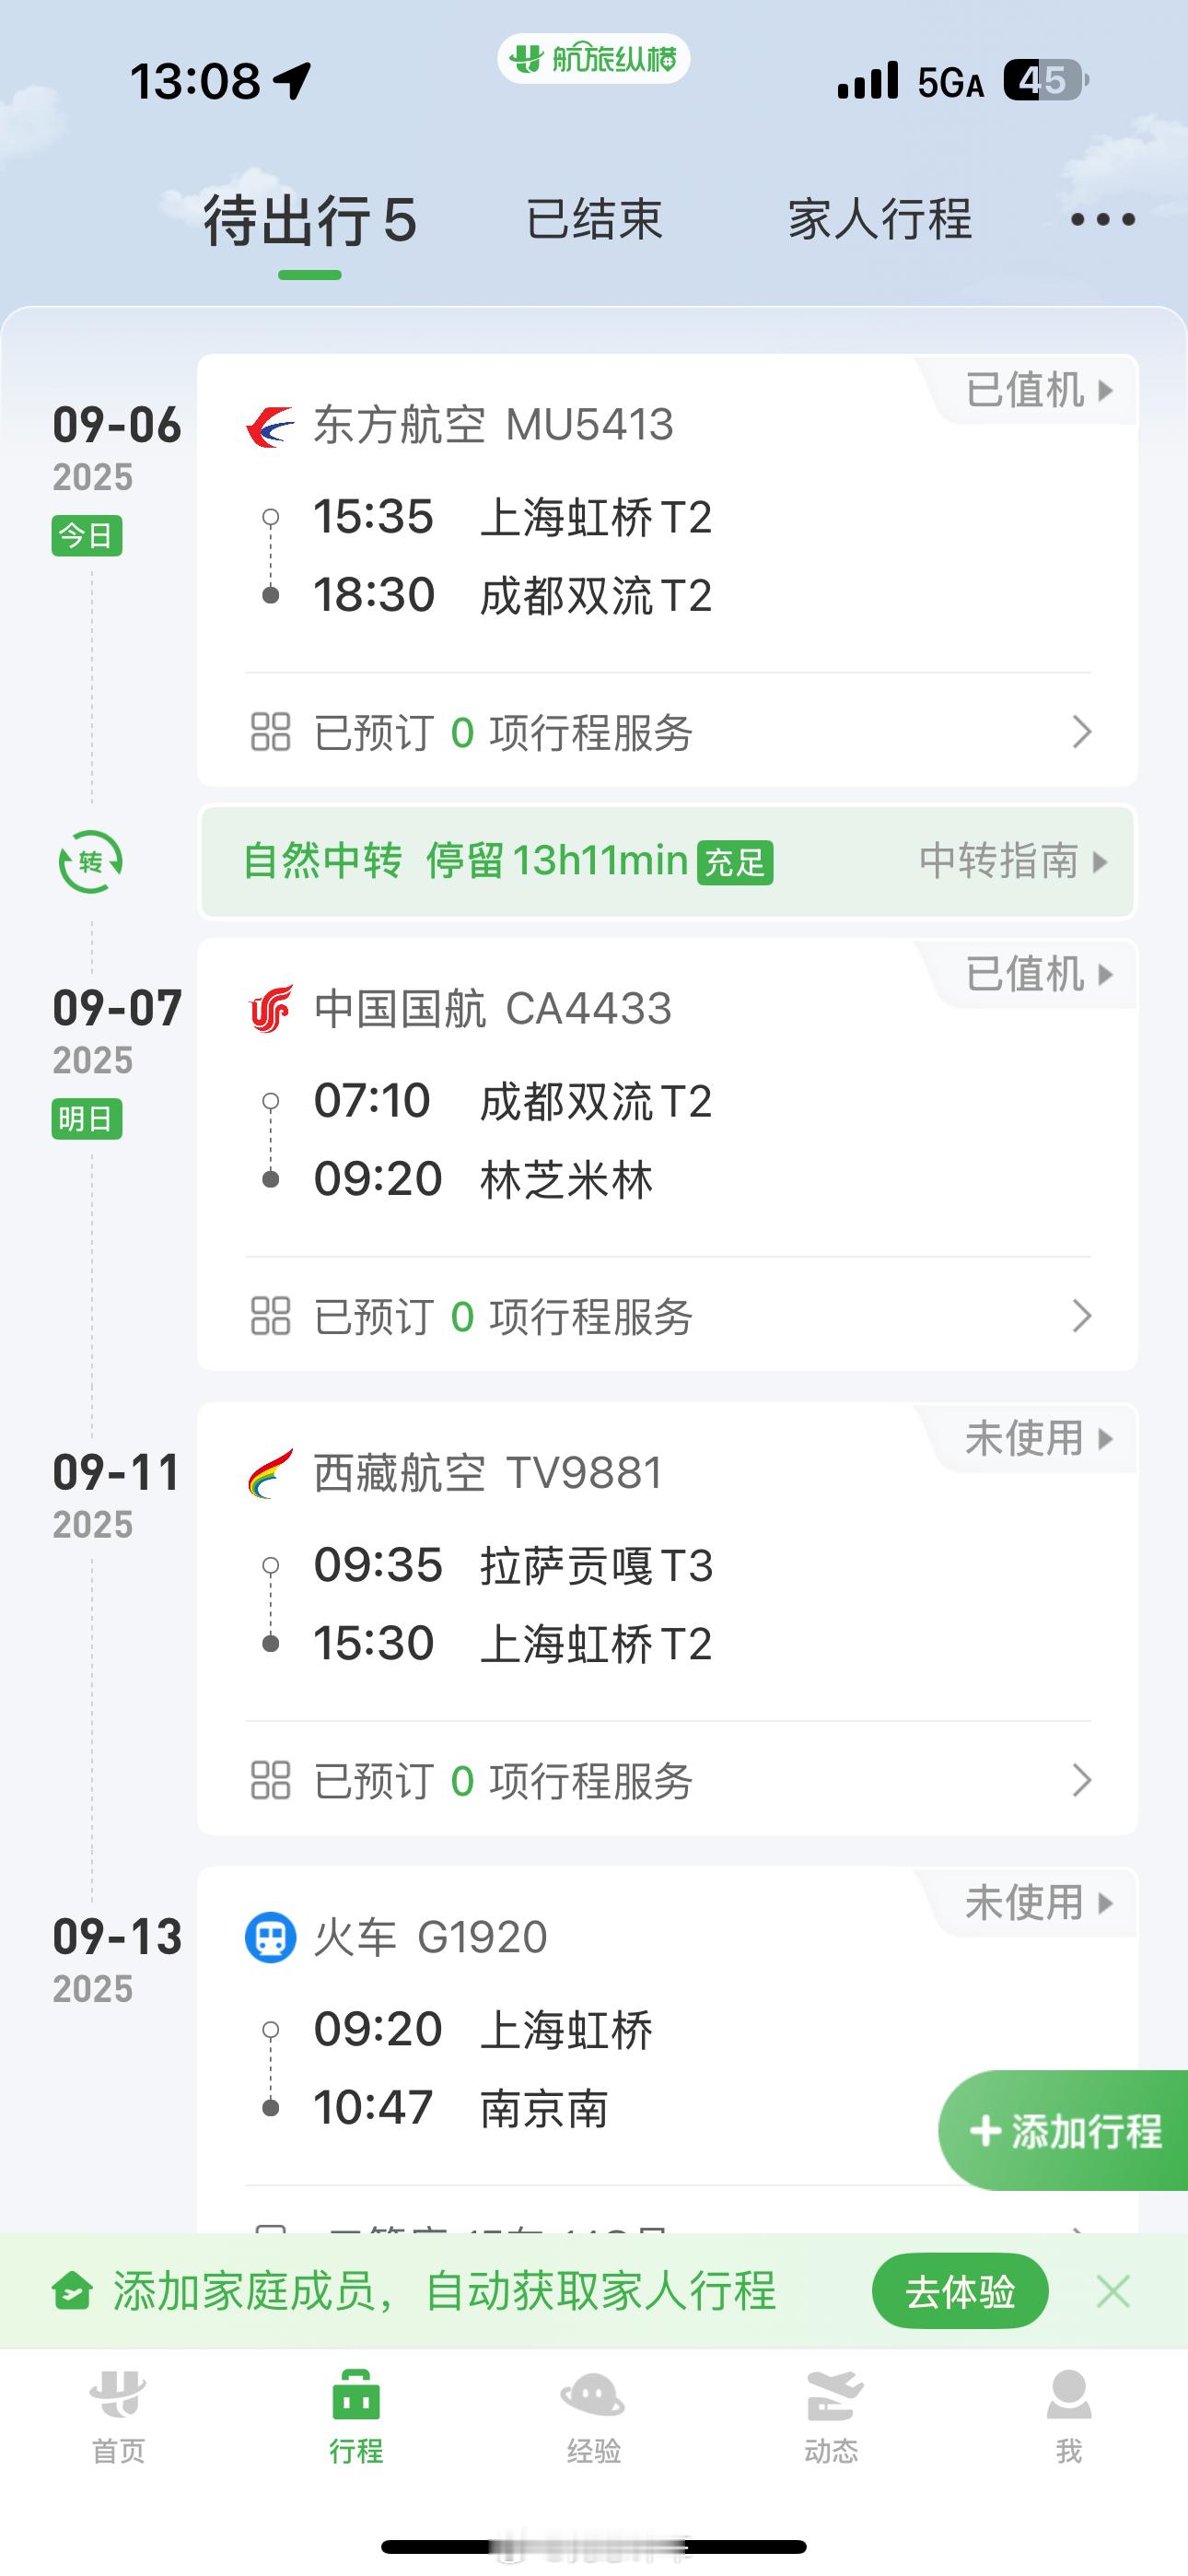Tap the three-dot more options icon

pos(1103,219)
